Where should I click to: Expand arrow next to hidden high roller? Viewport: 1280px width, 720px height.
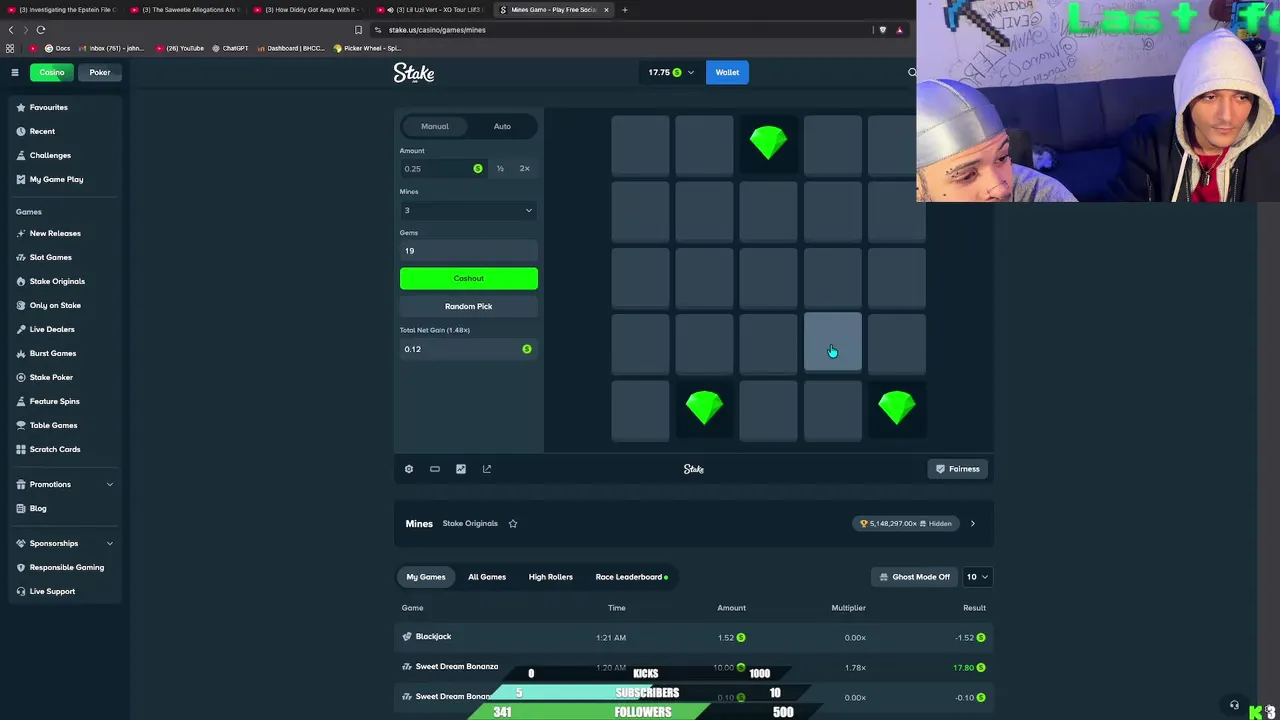point(972,523)
